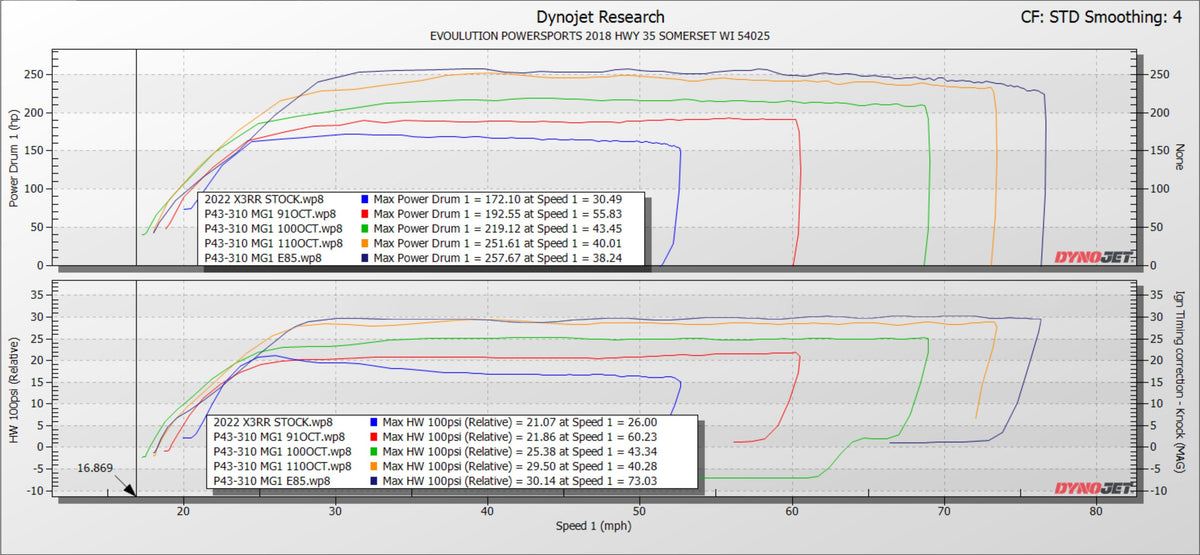Choose orange swatch for 110OCT Max HW 100psi
This screenshot has width=1200, height=555.
(375, 466)
